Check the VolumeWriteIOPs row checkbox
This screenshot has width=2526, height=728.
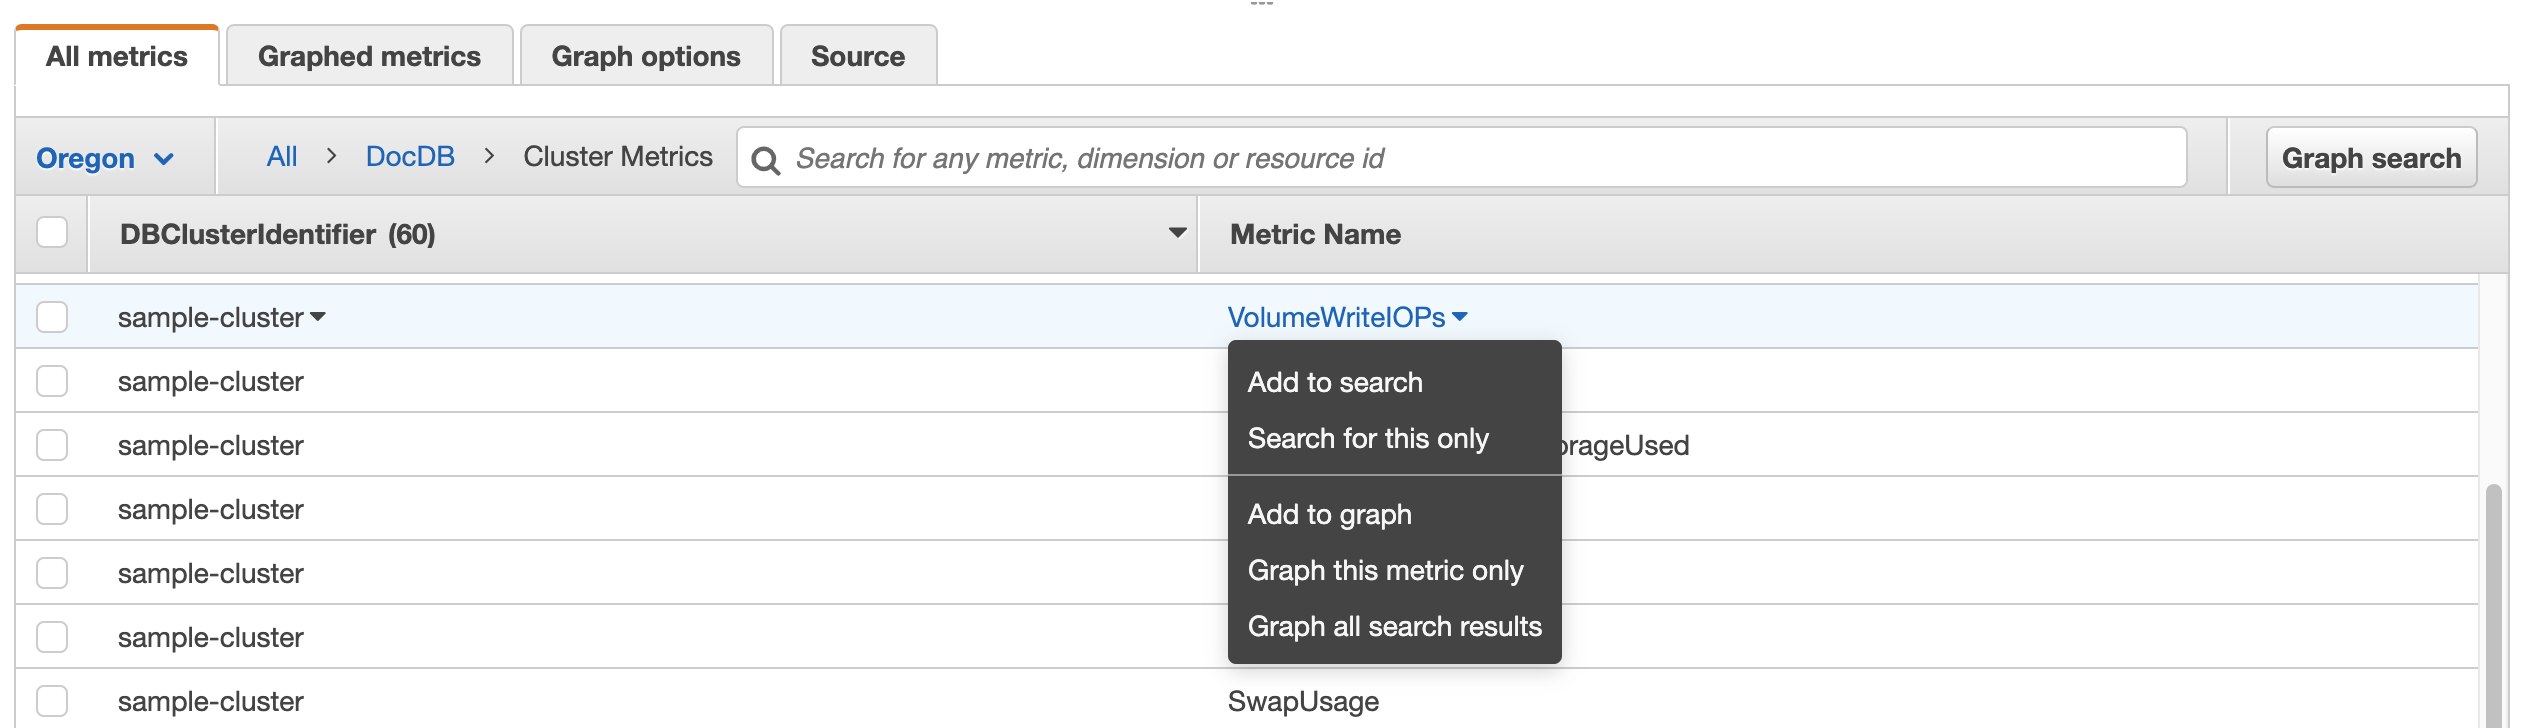point(52,317)
